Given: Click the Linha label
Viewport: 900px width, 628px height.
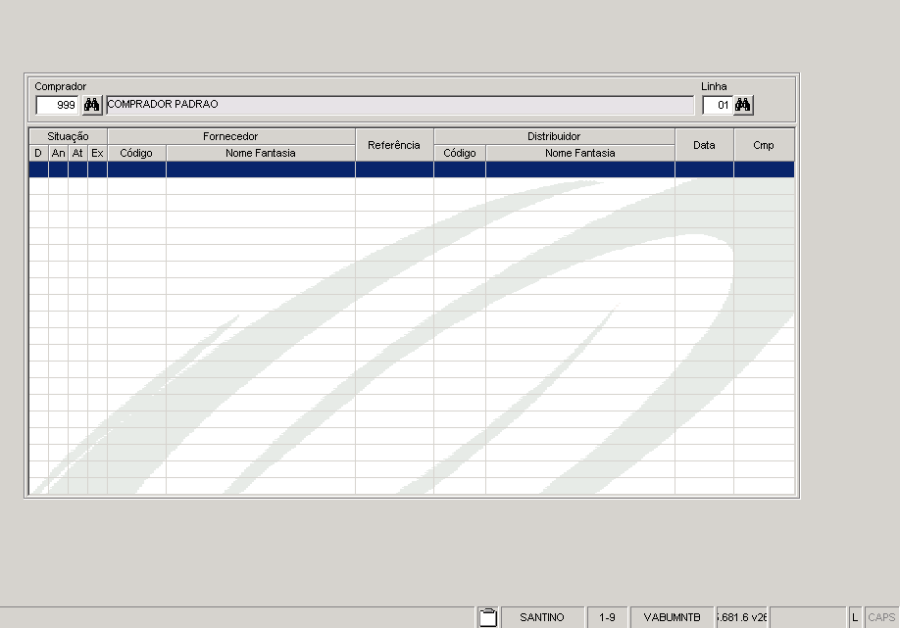Looking at the screenshot, I should pyautogui.click(x=714, y=86).
